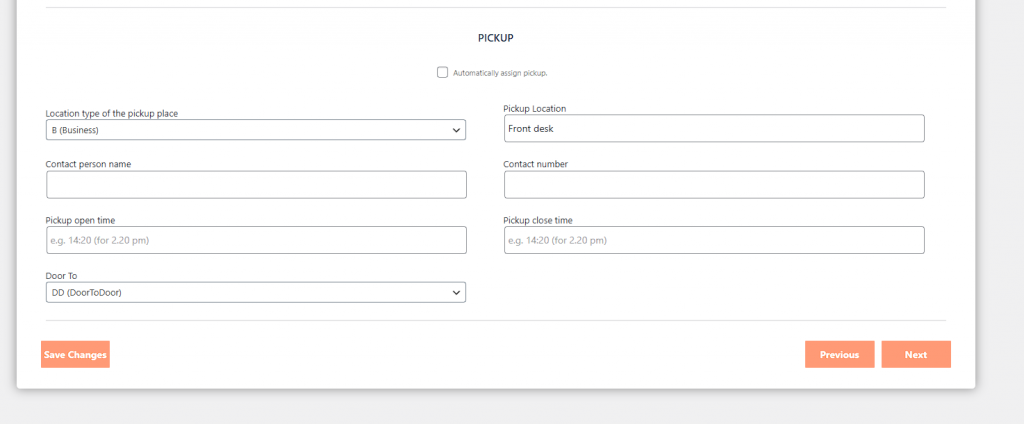Viewport: 1024px width, 424px height.
Task: Click the 'Pickup close time' label
Action: (x=538, y=220)
